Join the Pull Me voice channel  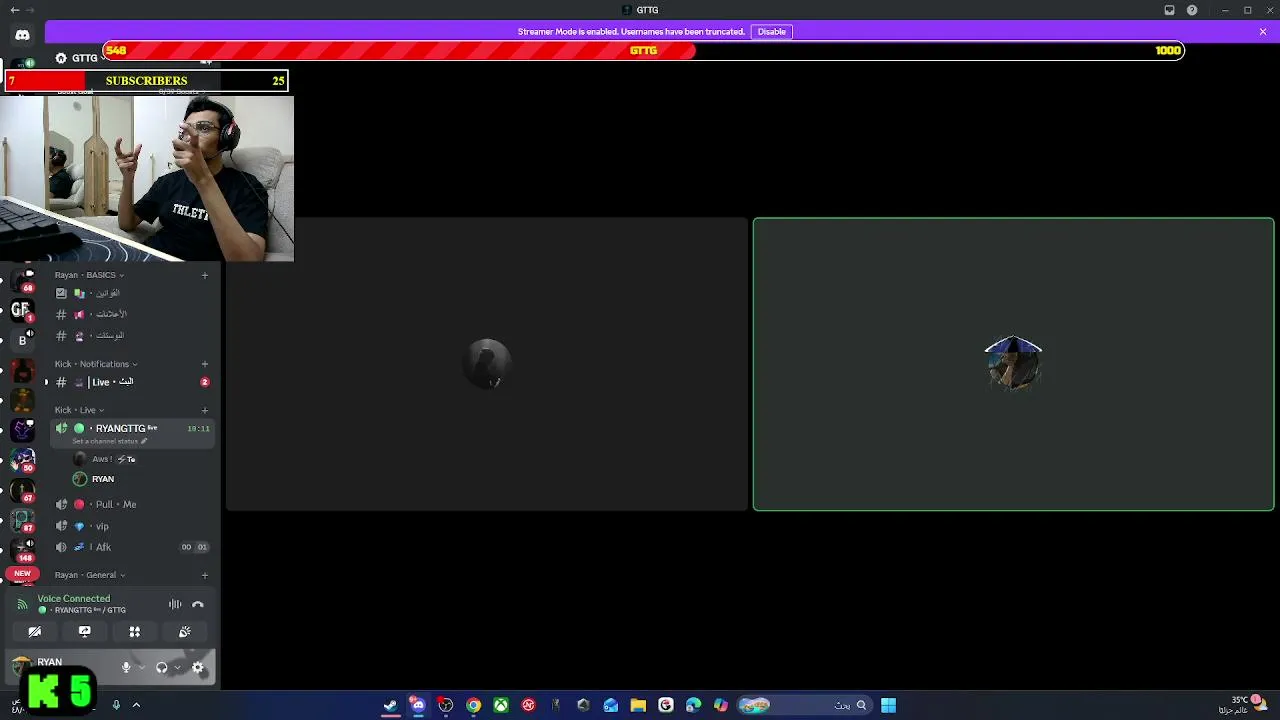tap(133, 504)
